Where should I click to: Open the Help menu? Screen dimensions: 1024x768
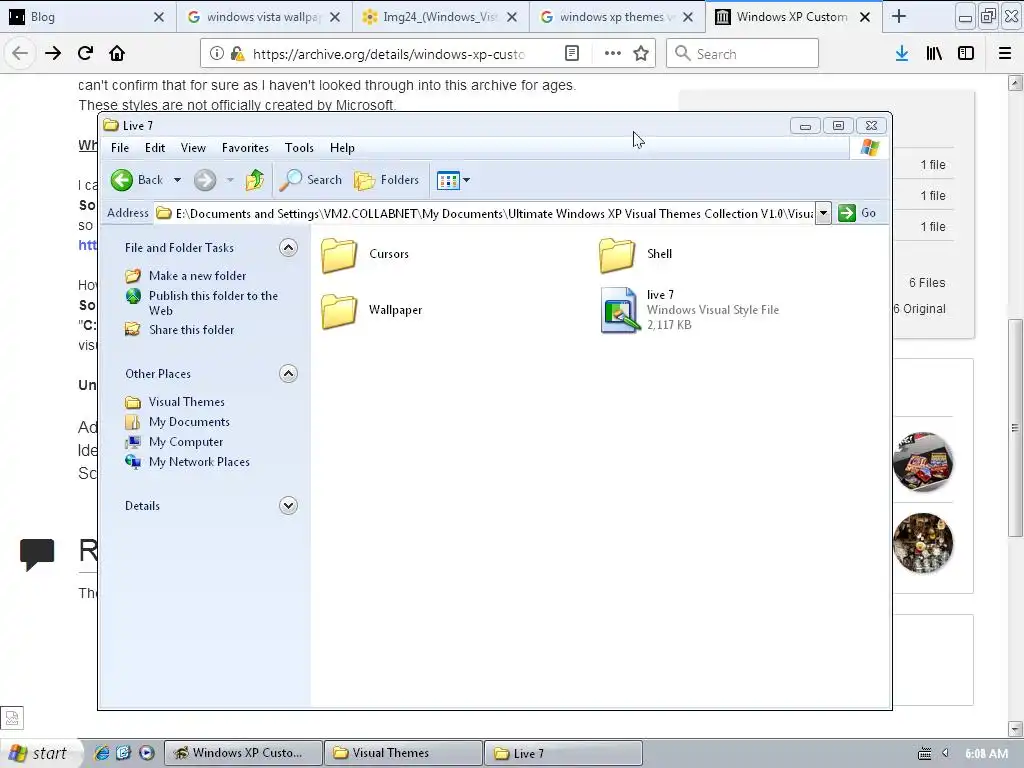(x=342, y=148)
